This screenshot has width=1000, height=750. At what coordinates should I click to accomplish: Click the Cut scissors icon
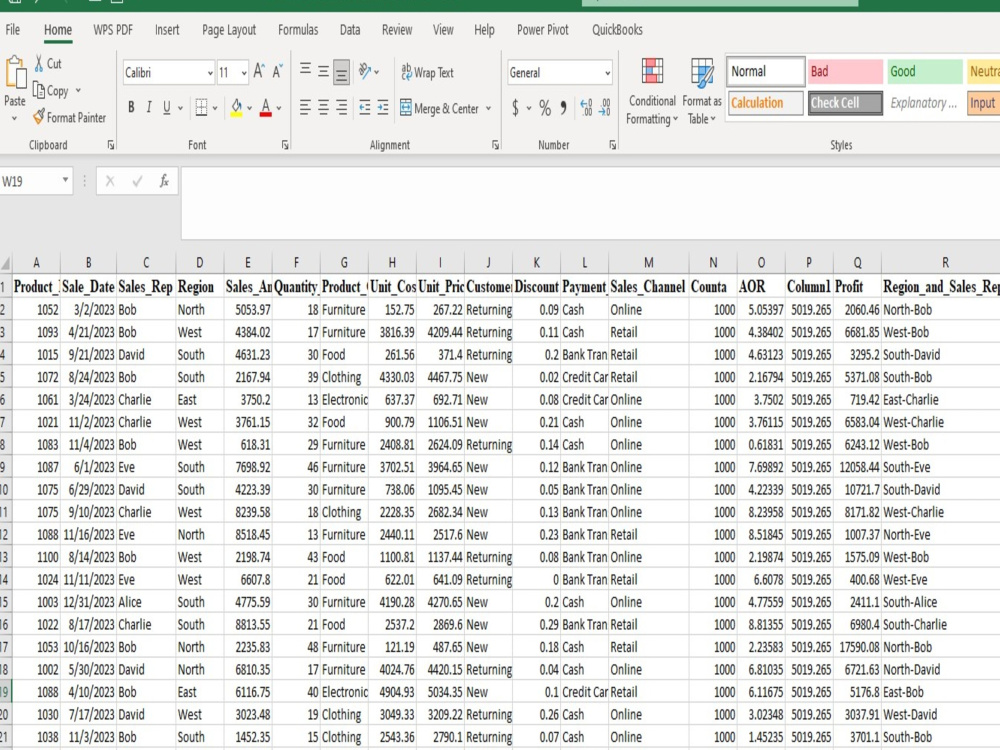tap(40, 63)
